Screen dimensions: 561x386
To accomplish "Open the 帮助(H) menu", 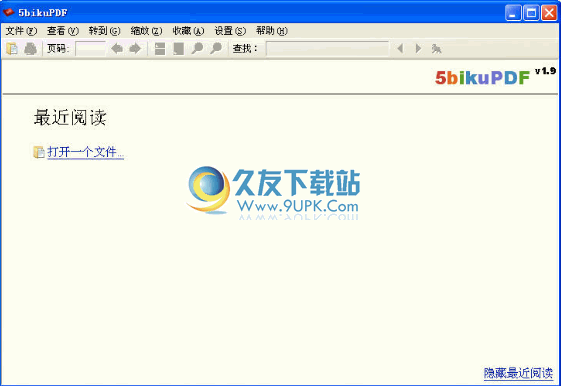I will coord(272,31).
